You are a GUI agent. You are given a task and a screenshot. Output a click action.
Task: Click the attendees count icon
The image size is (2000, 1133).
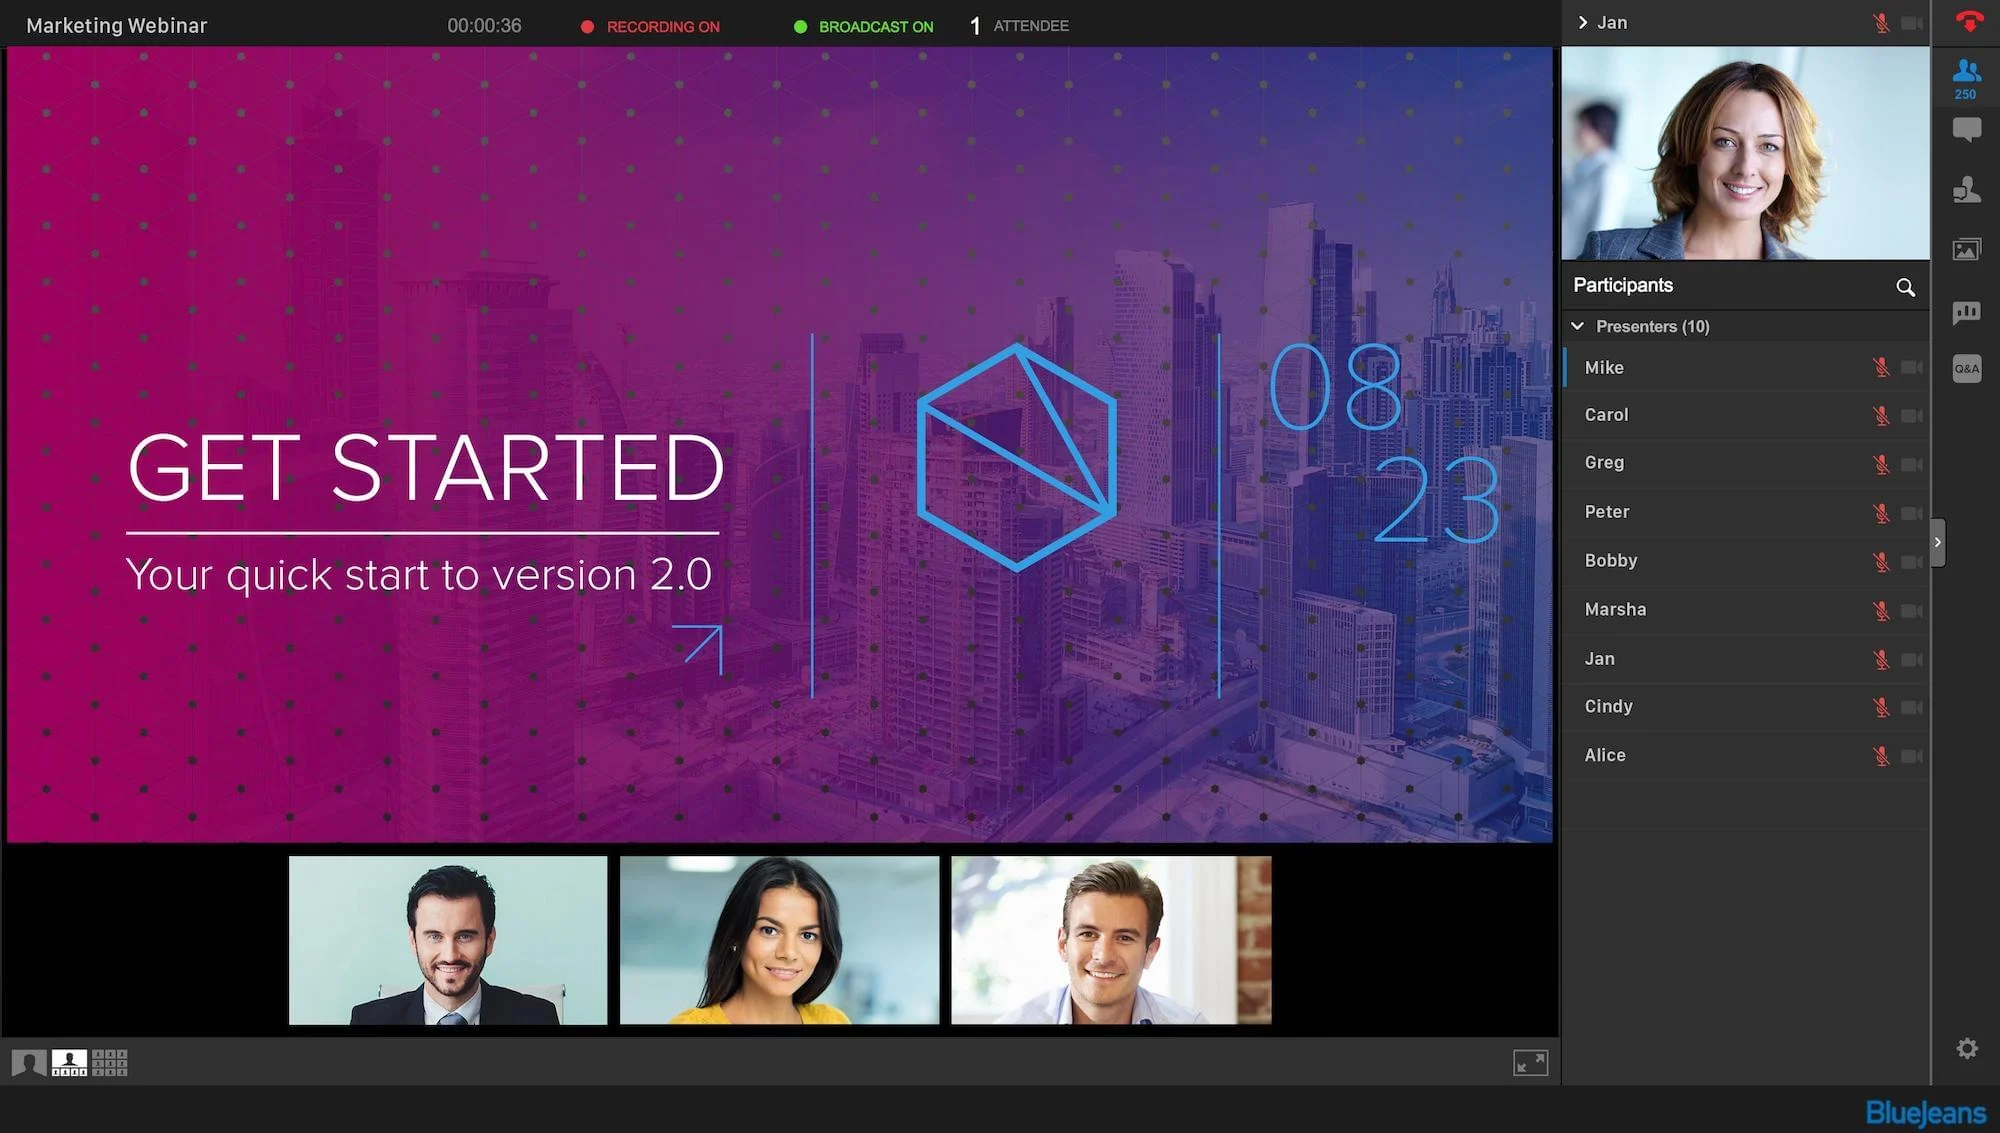[1967, 80]
